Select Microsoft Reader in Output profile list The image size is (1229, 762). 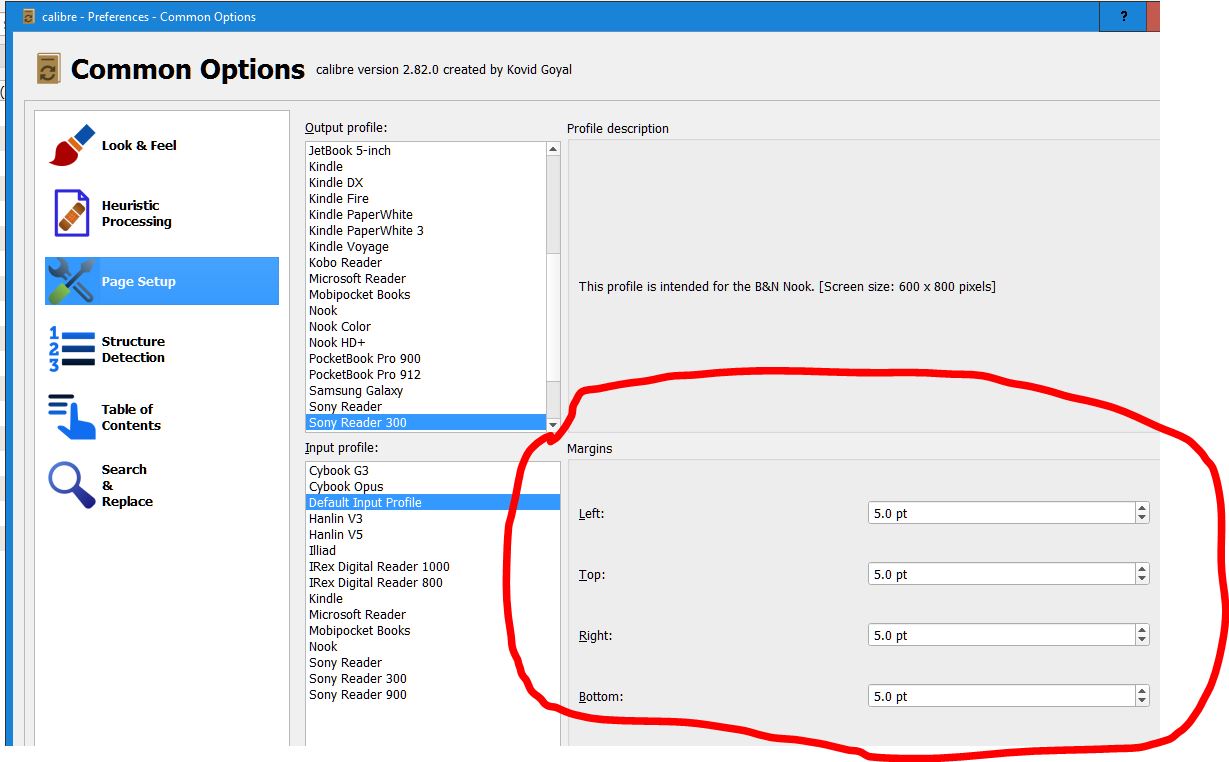[x=425, y=278]
